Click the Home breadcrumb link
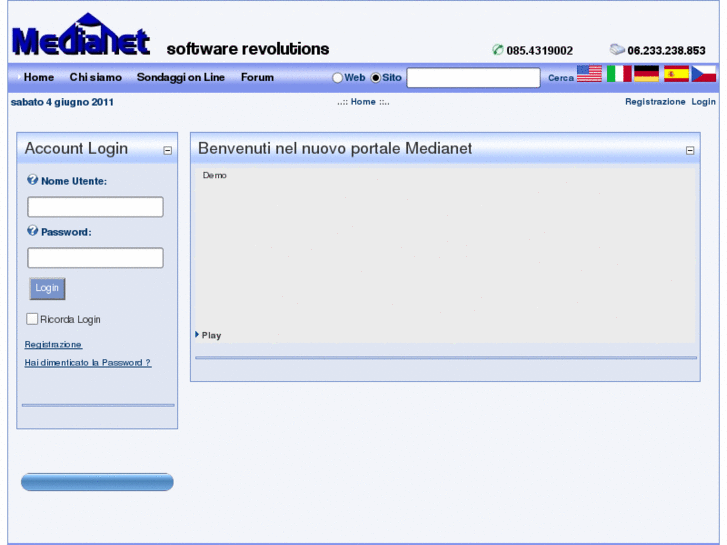 [363, 102]
